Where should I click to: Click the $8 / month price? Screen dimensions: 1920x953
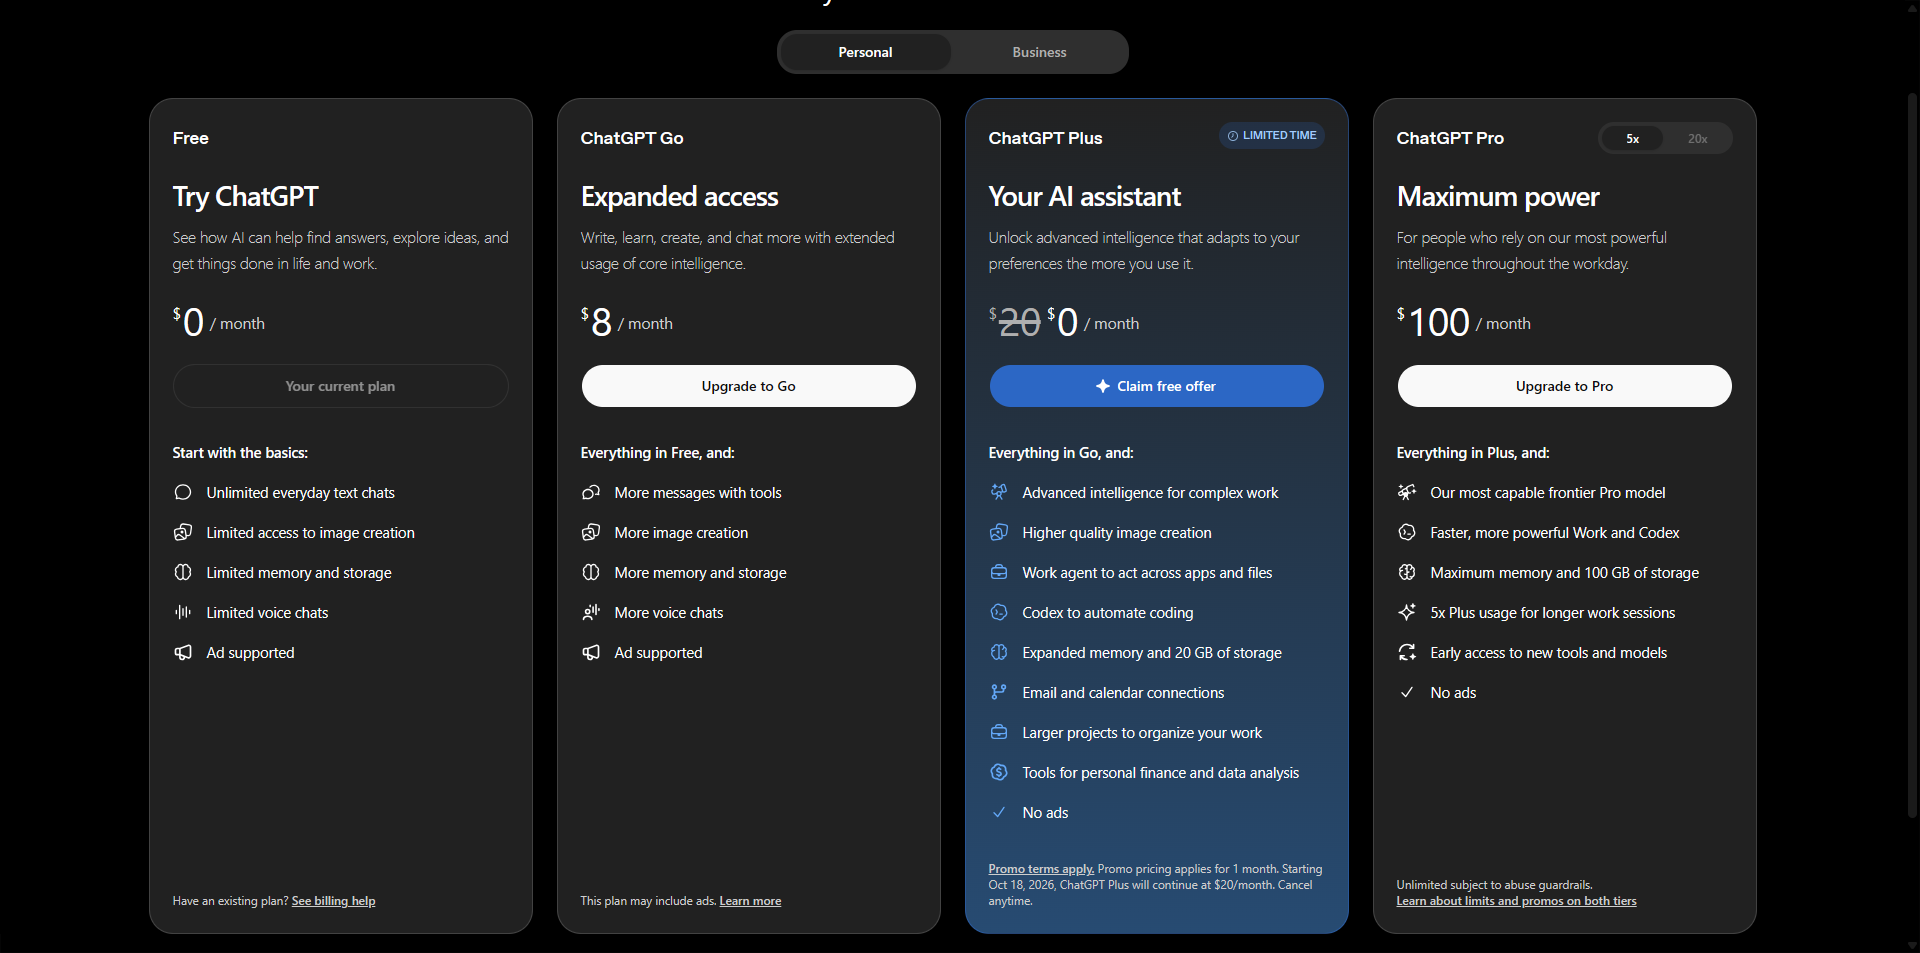pos(626,322)
